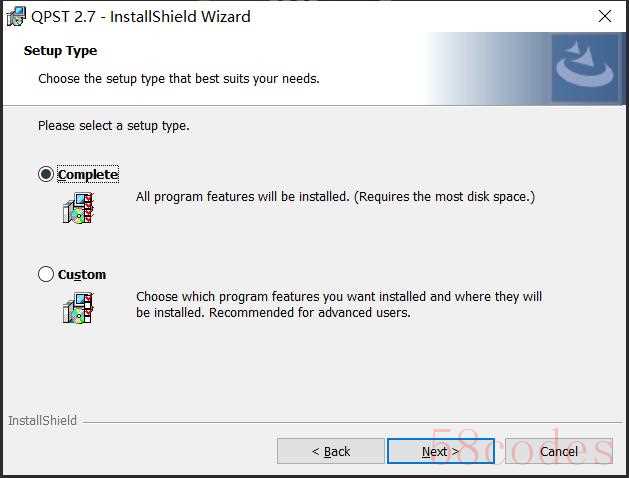
Task: Select the Complete radio button
Action: pyautogui.click(x=46, y=174)
